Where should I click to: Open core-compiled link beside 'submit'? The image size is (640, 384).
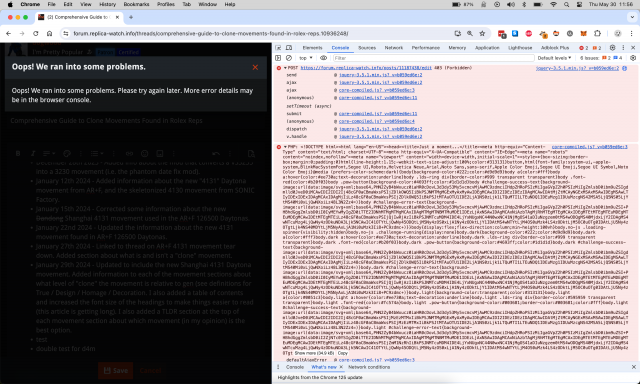pyautogui.click(x=378, y=114)
